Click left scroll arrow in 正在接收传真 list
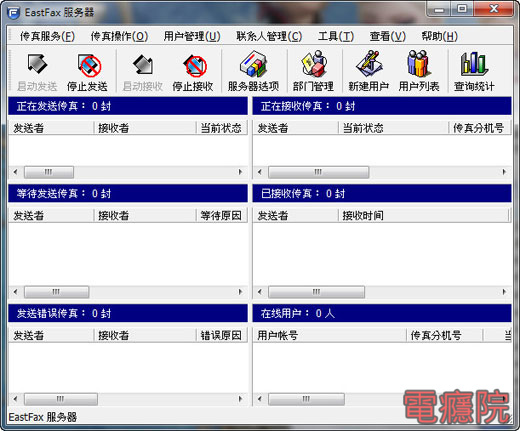Screen dimensions: 520x431 (x=260, y=172)
